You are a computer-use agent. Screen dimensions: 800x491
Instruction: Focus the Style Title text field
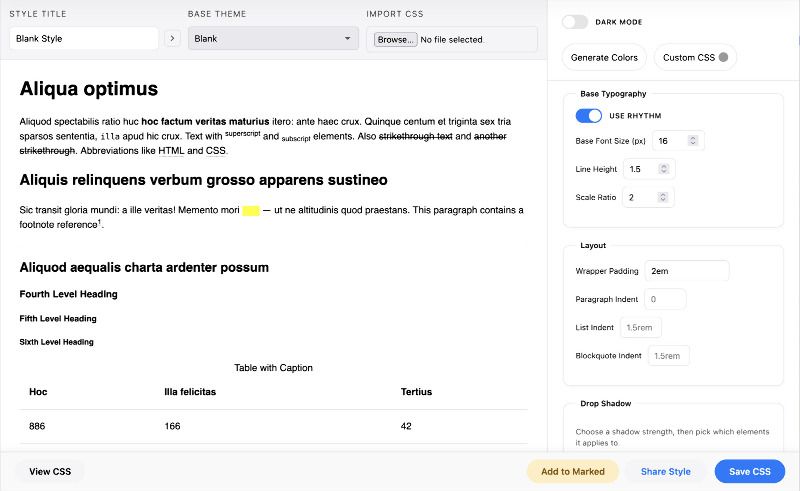[x=84, y=39]
